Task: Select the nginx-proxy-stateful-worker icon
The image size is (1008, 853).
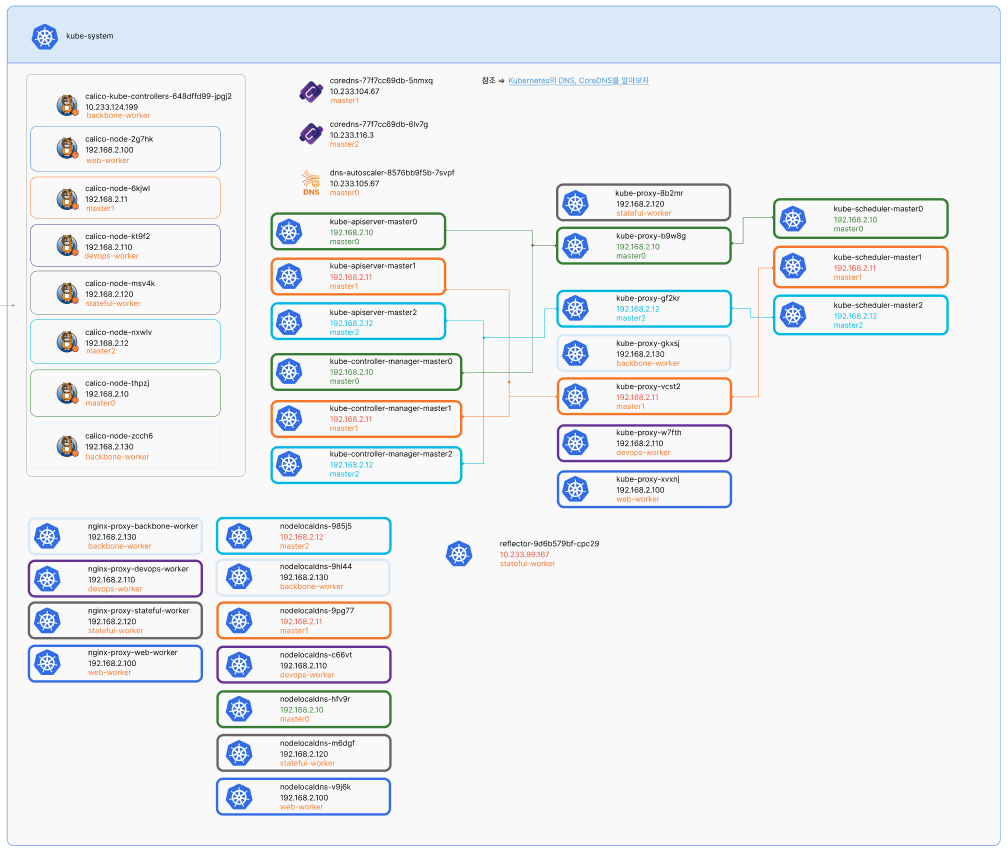Action: click(48, 621)
